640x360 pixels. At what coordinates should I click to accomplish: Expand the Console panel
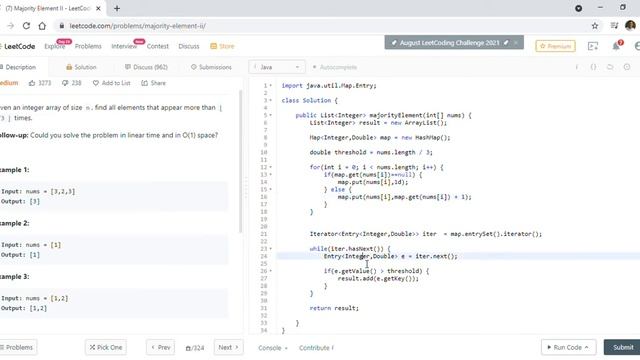tap(273, 348)
